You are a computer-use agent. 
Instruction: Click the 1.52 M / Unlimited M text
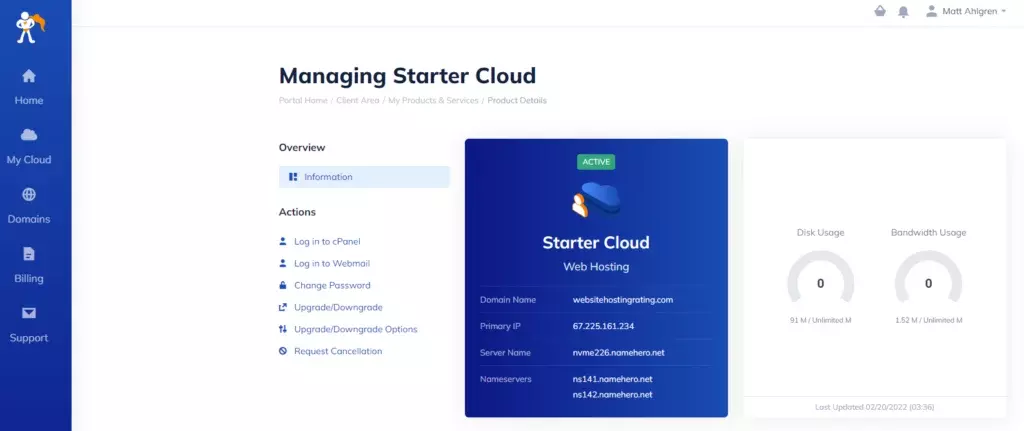coord(928,321)
